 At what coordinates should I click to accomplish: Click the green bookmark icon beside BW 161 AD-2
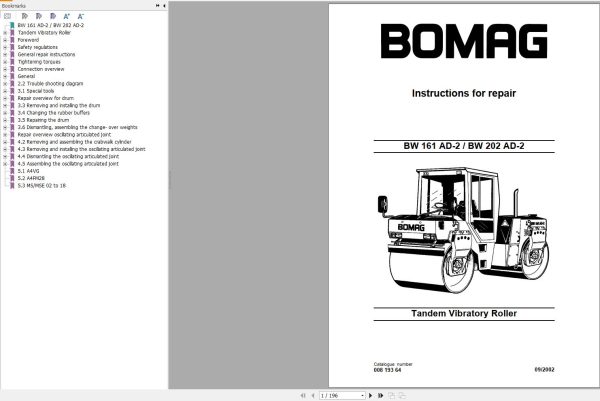(x=12, y=25)
